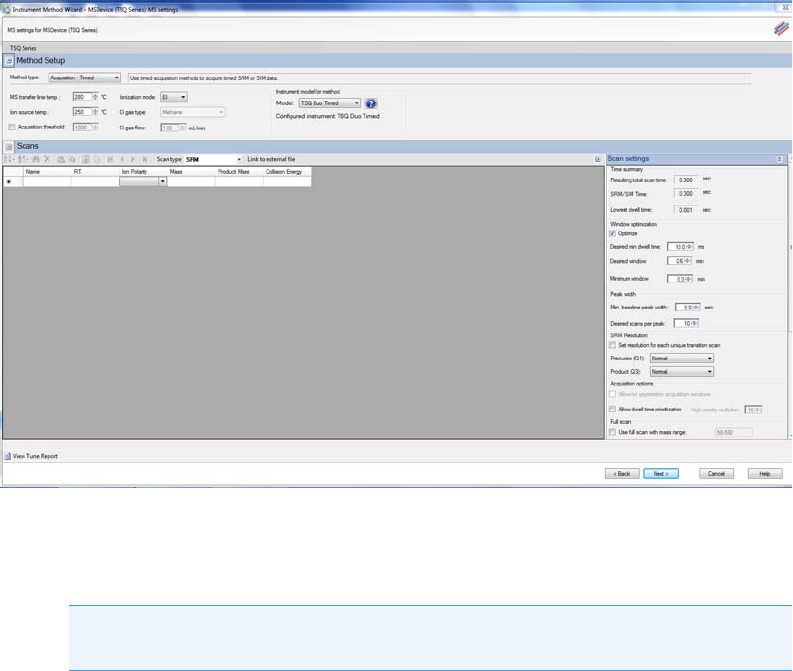Click the Resulting total scan time value

[686, 180]
